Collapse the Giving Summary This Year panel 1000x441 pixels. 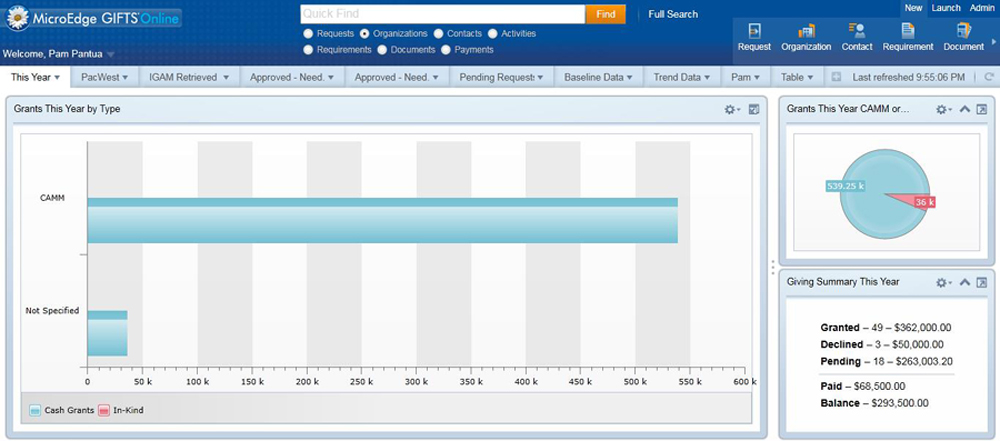coord(965,283)
